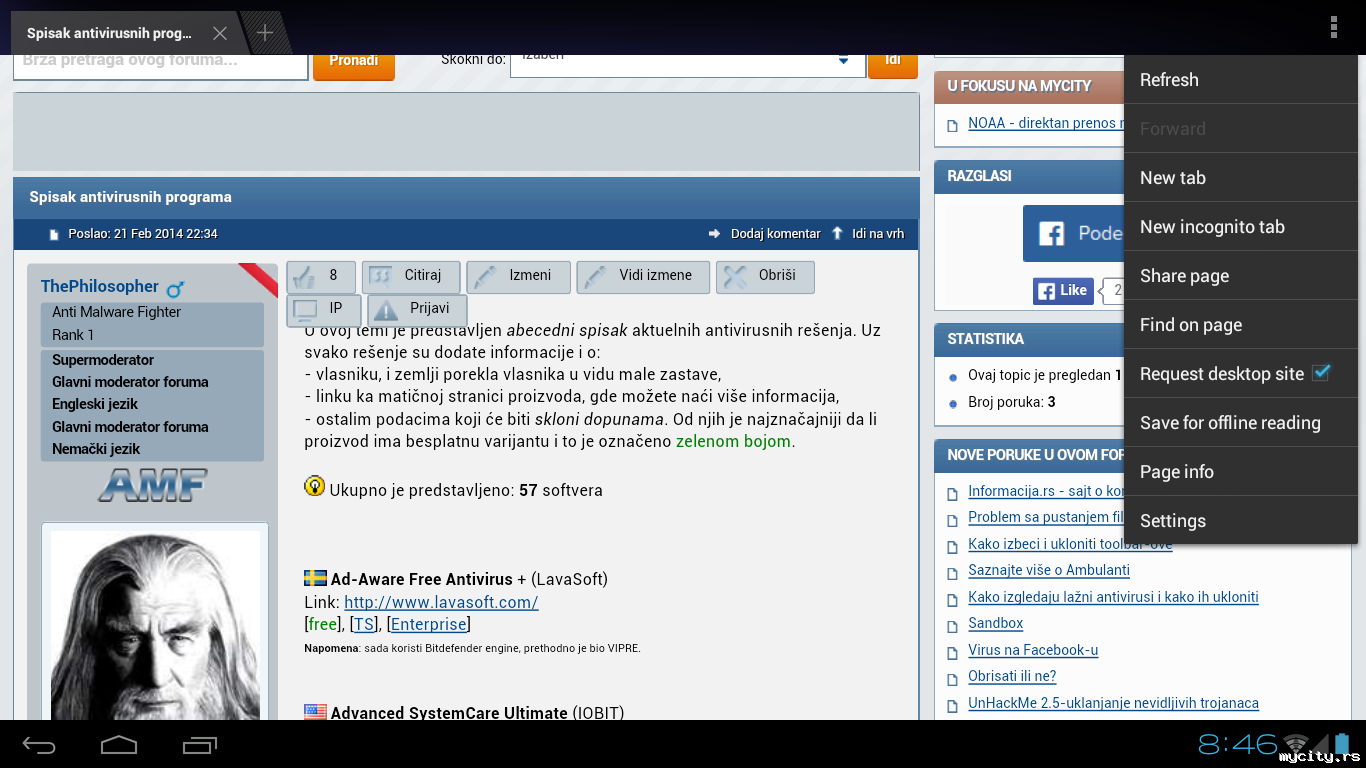Choose New tab in the menu
1366x768 pixels.
(x=1241, y=178)
